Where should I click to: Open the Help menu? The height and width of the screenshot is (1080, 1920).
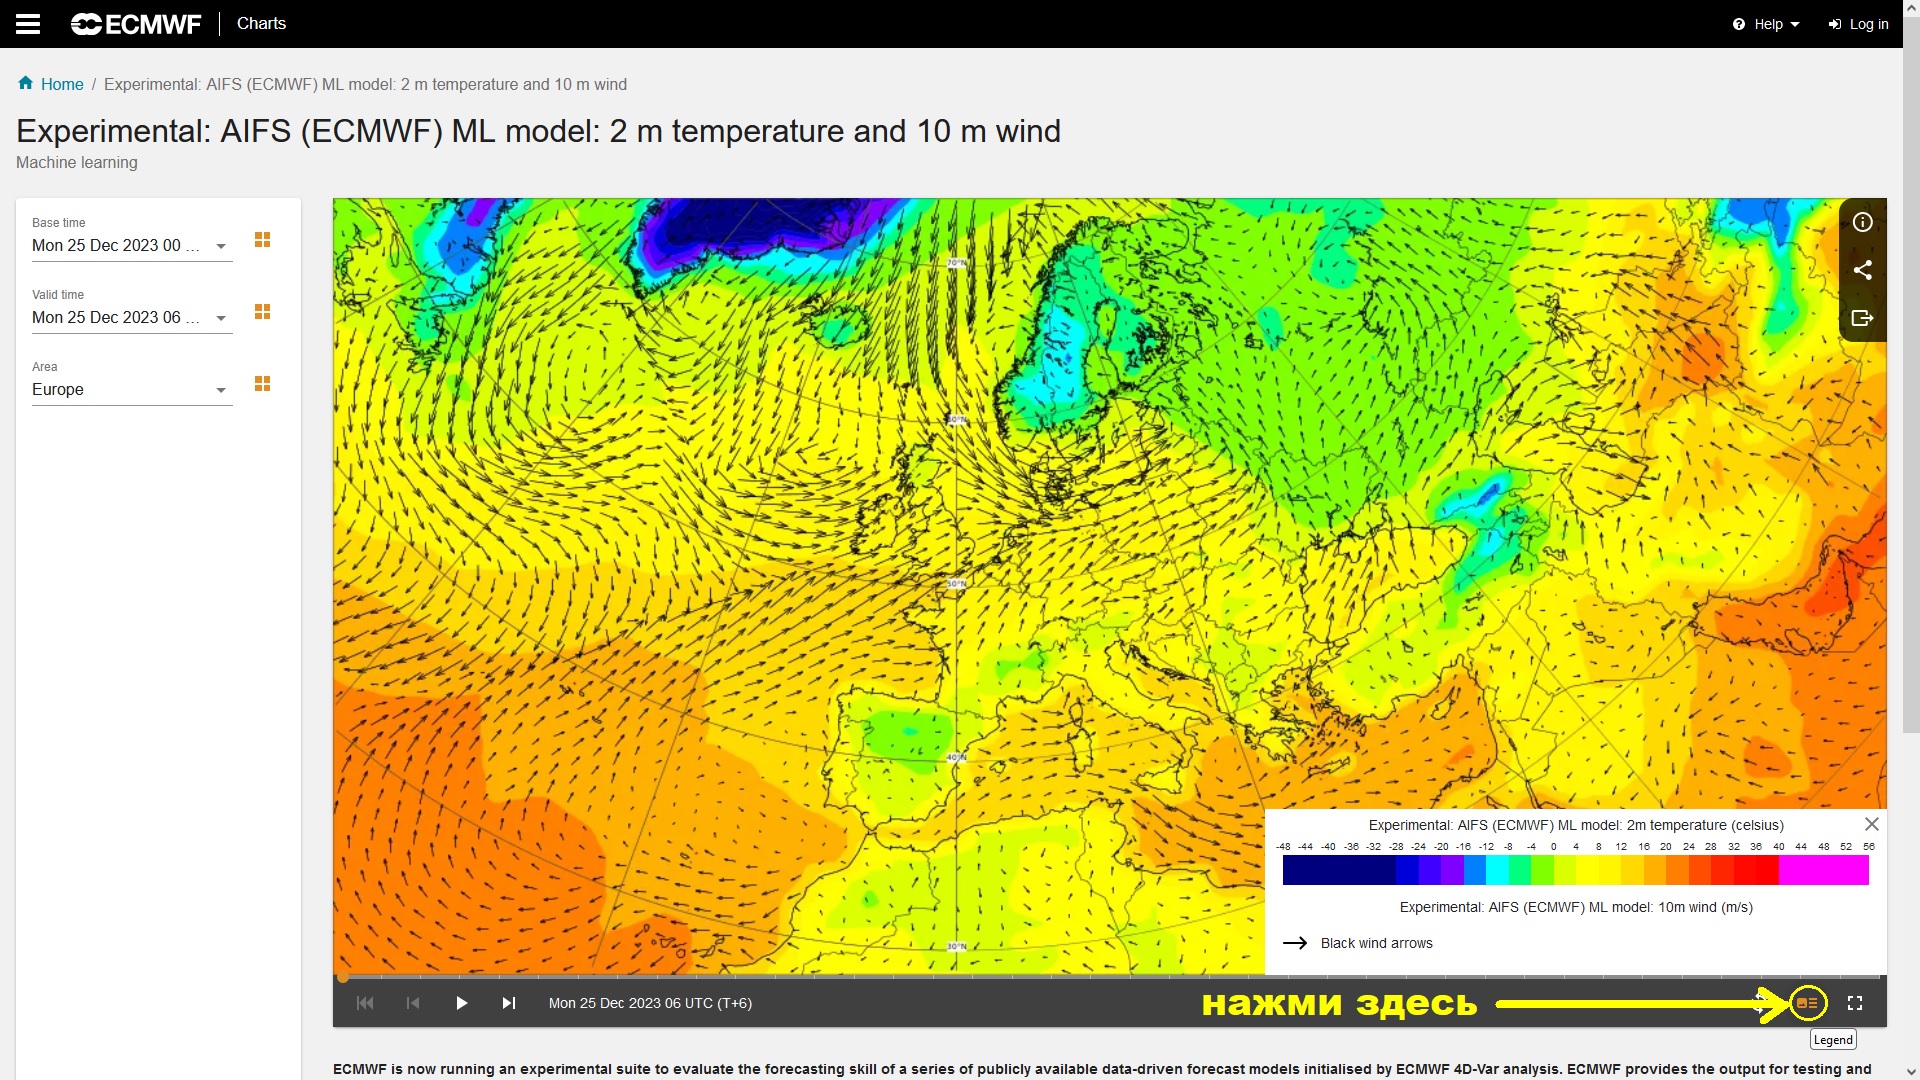point(1767,24)
